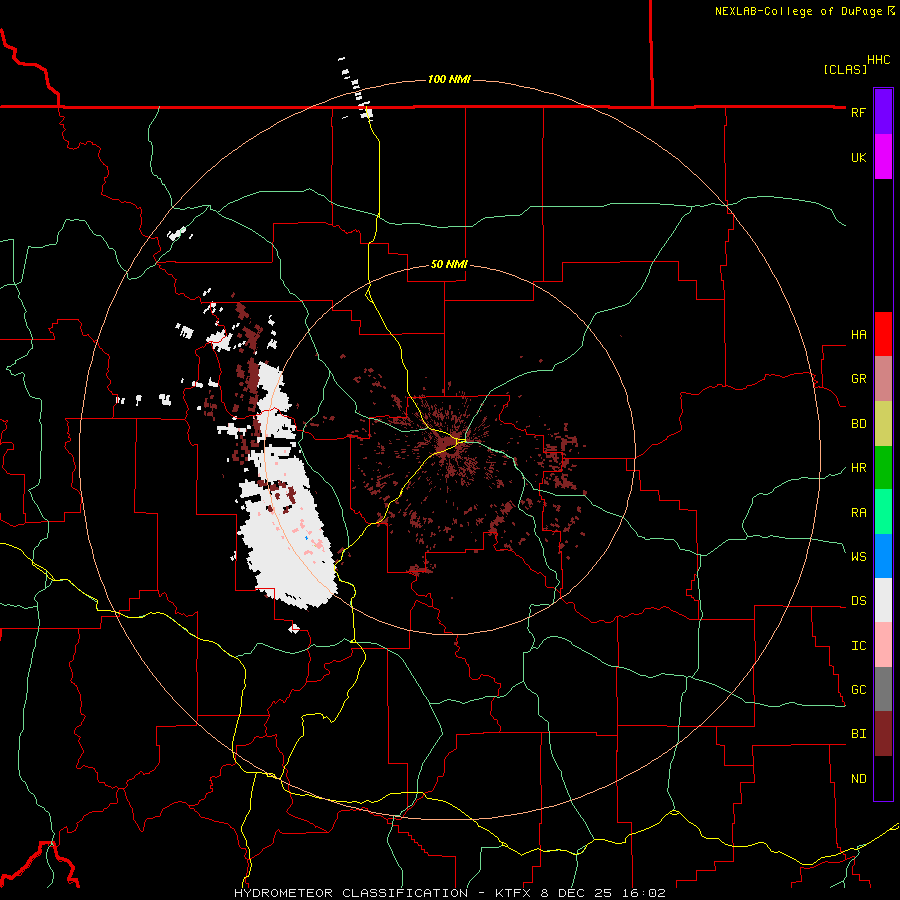Click the IC legend label
900x900 pixels.
tap(858, 645)
